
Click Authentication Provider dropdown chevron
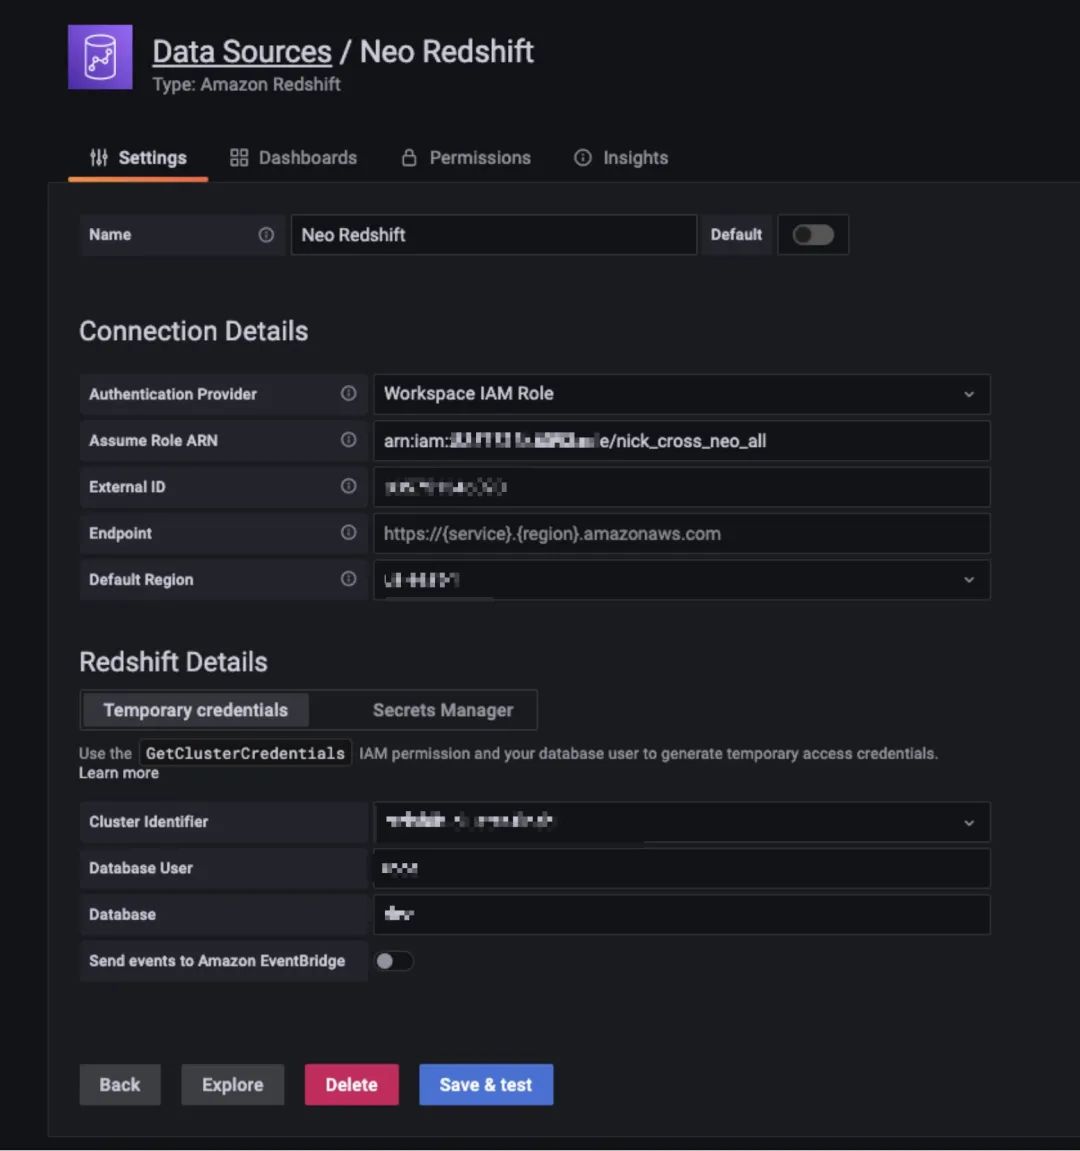point(969,394)
